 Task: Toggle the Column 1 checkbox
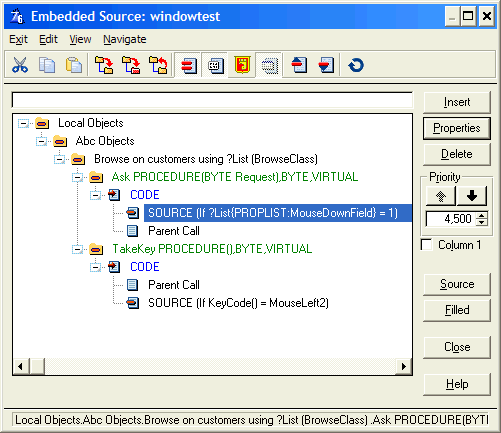(x=427, y=245)
